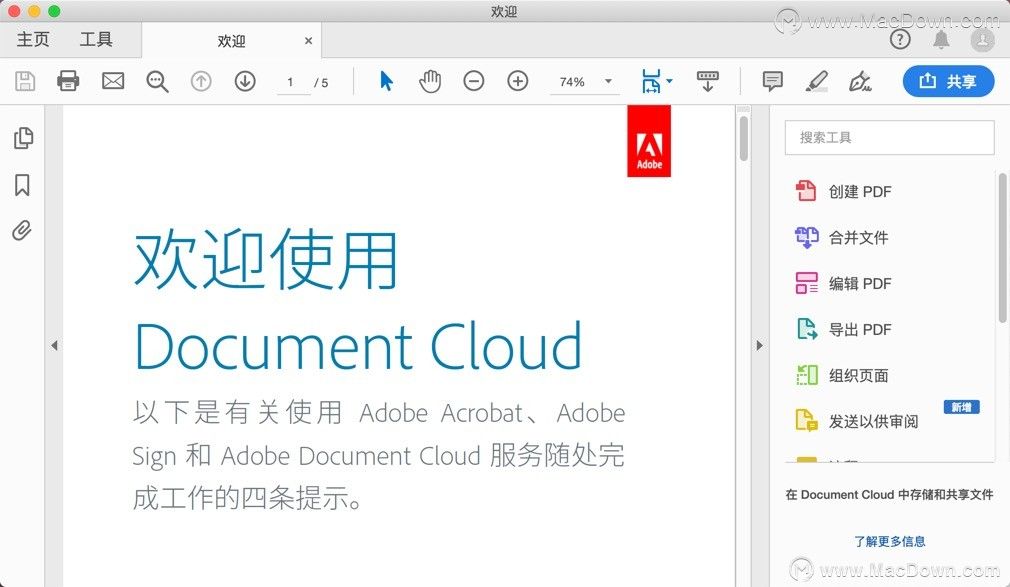
Task: Open the bookmarks panel
Action: coord(22,184)
